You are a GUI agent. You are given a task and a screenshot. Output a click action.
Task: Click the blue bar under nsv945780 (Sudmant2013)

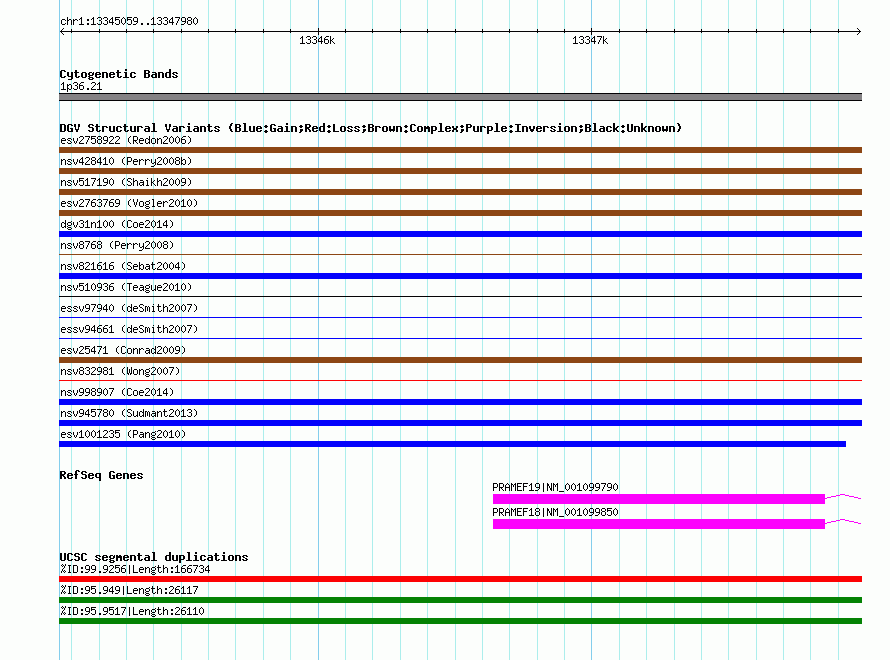[460, 423]
